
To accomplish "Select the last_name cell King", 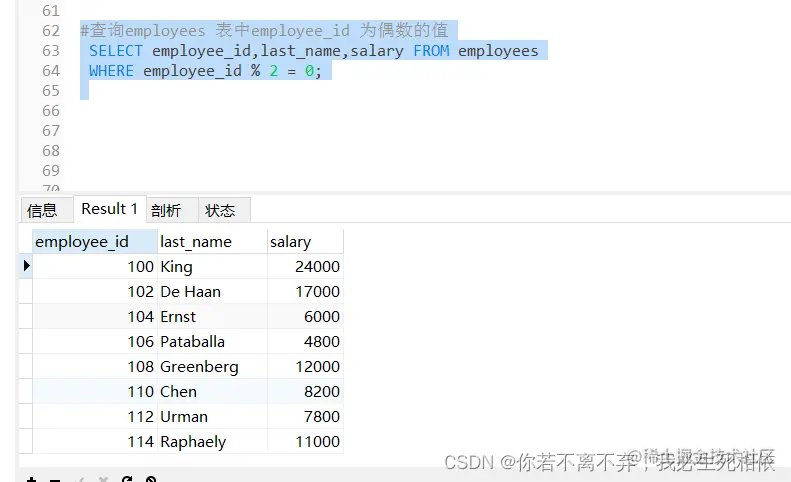I will click(212, 266).
